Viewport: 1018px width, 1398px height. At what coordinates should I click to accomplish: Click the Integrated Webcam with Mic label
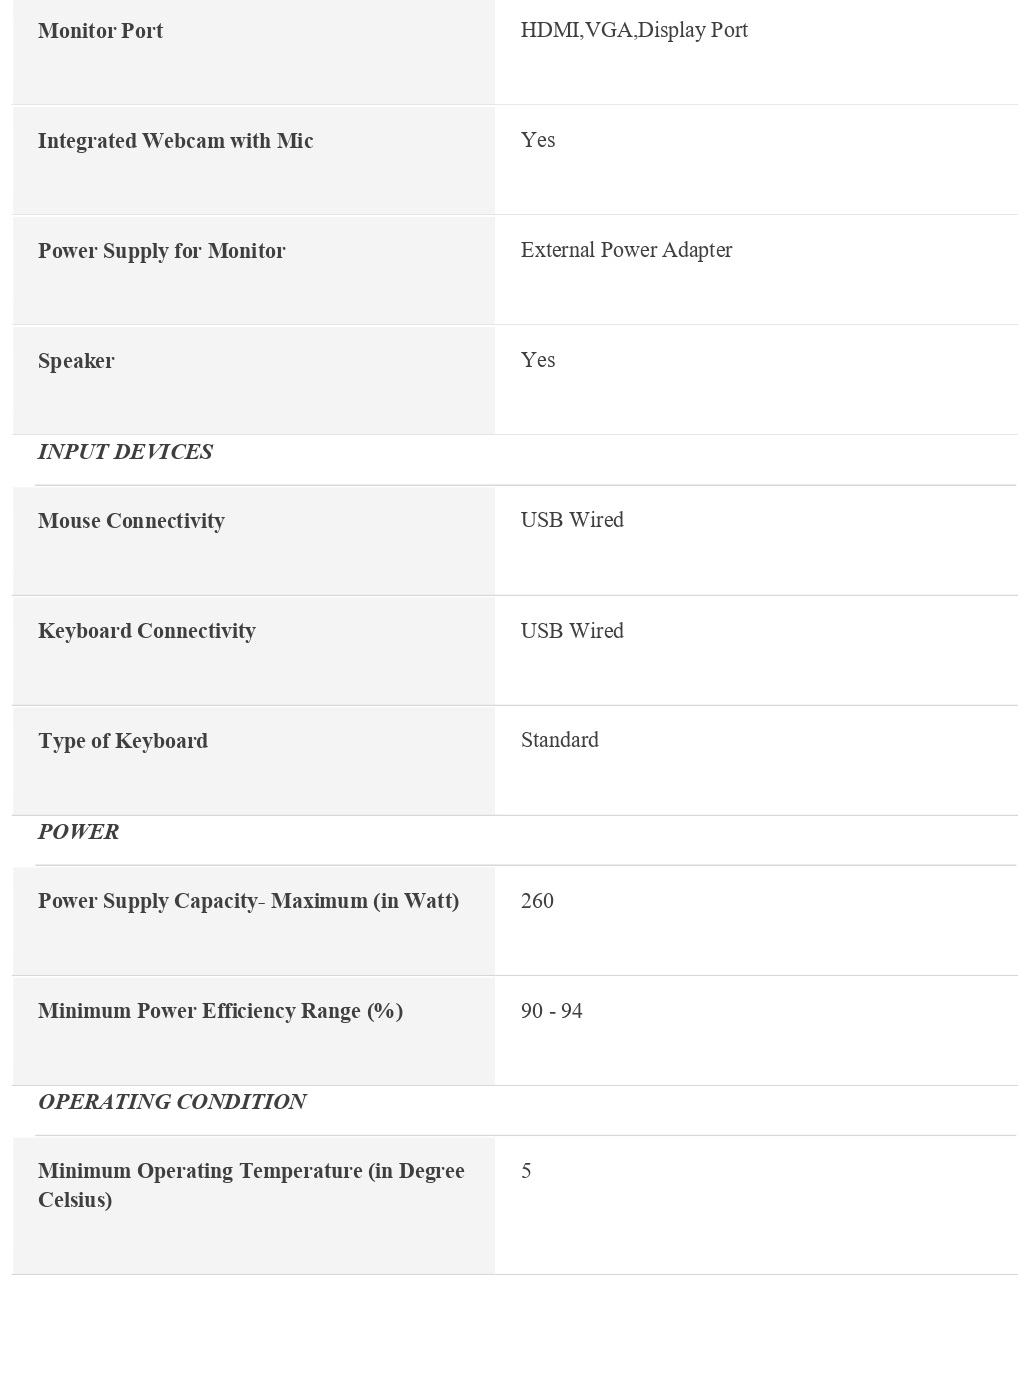point(175,141)
